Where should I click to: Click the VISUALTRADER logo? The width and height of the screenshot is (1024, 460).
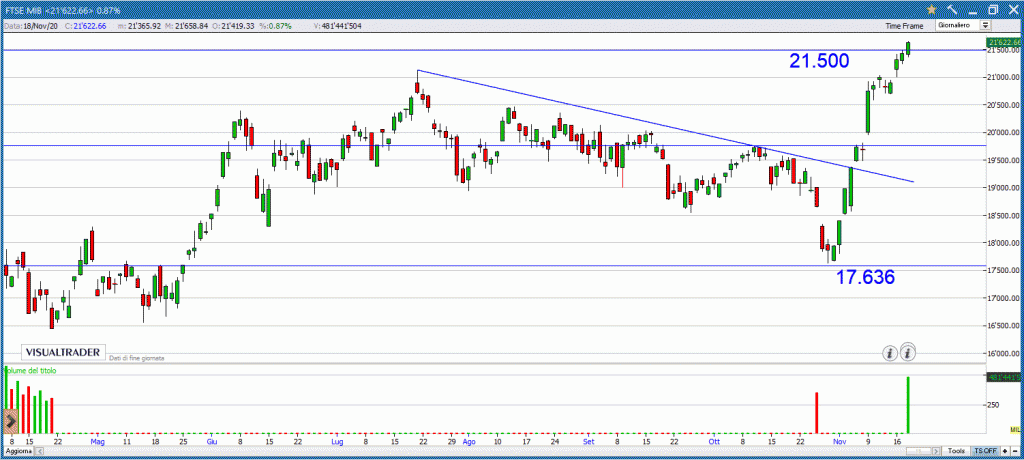[63, 352]
